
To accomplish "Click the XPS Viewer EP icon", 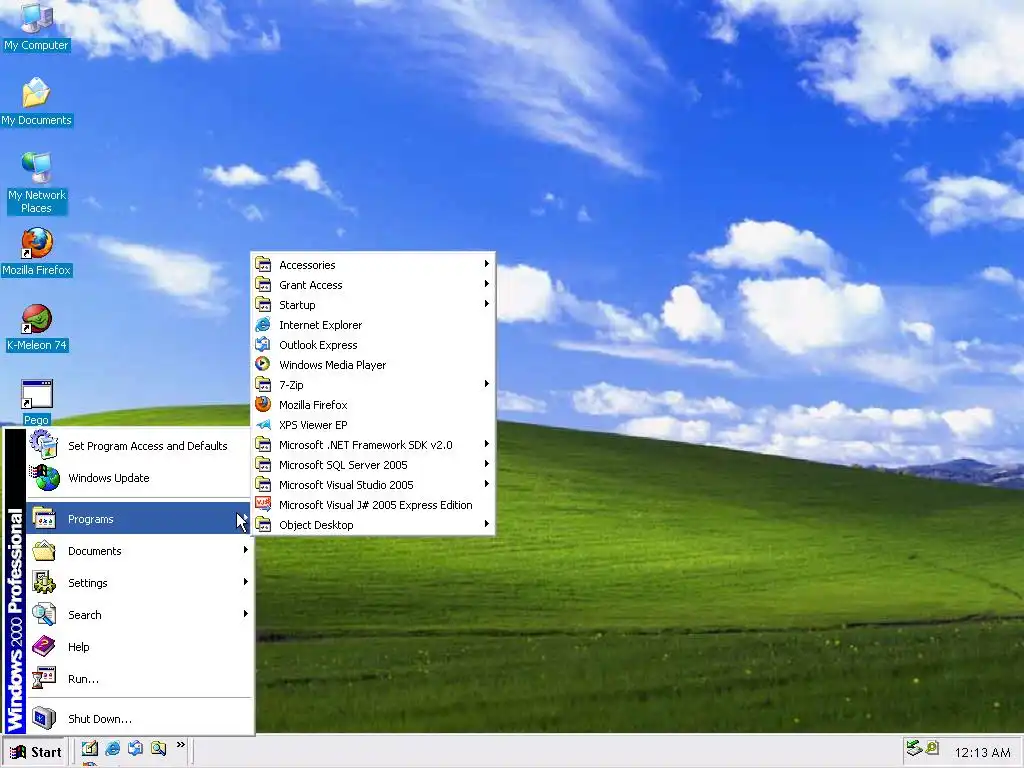I will [x=263, y=424].
